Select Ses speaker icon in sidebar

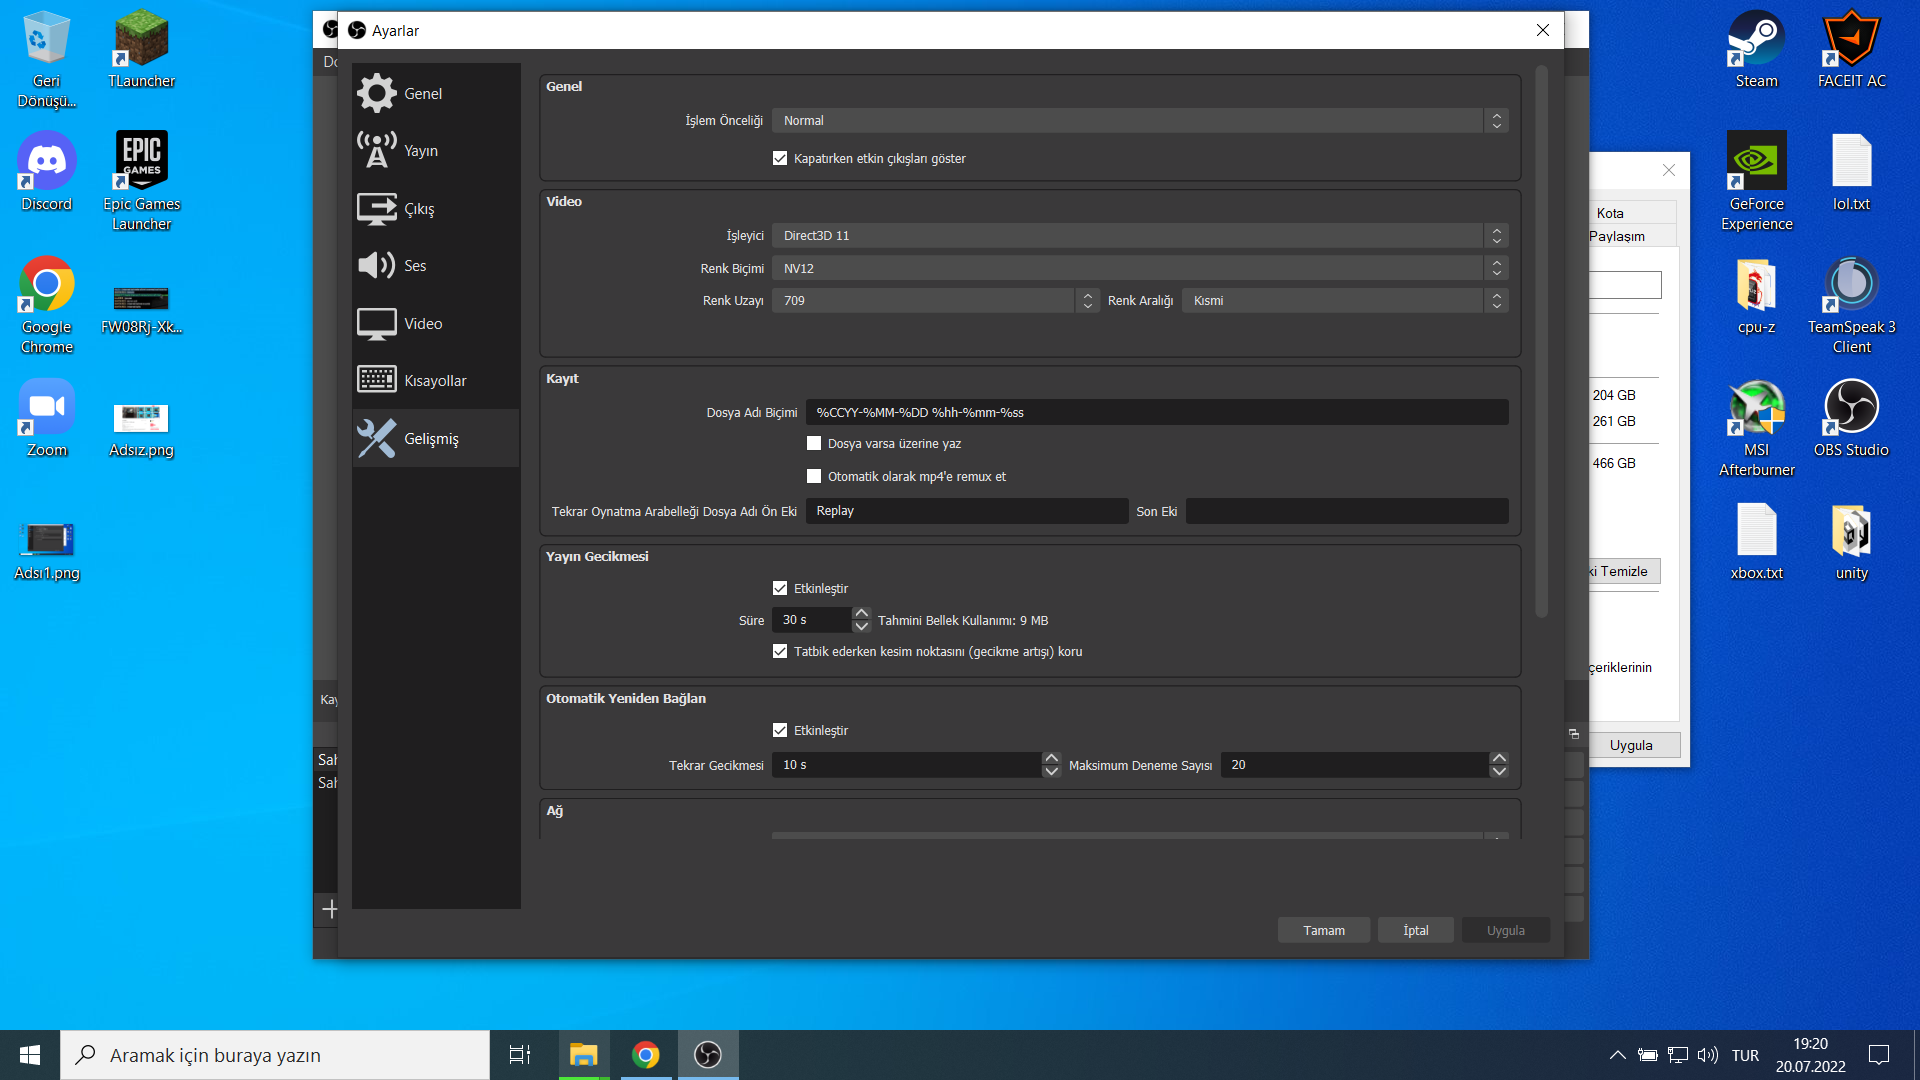[377, 265]
